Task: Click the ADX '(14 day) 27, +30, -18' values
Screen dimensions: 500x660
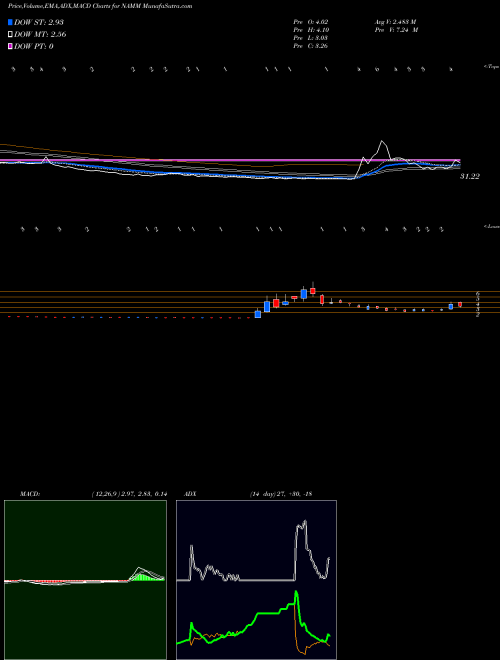Action: coord(280,494)
